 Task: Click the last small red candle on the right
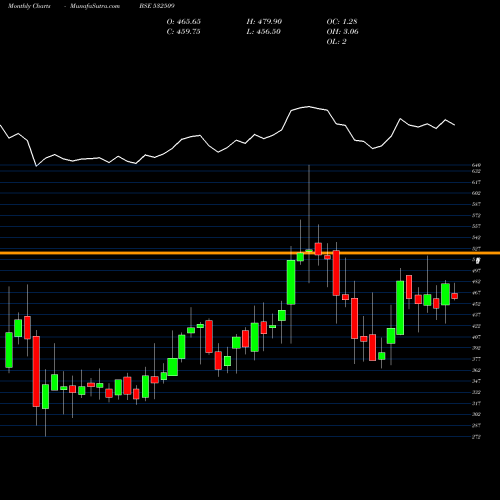[454, 296]
